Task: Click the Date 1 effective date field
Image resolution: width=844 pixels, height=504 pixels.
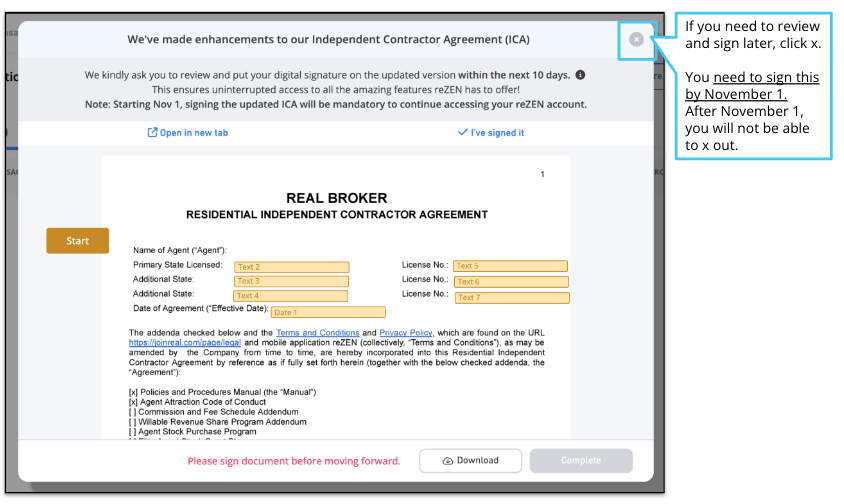Action: [x=328, y=312]
